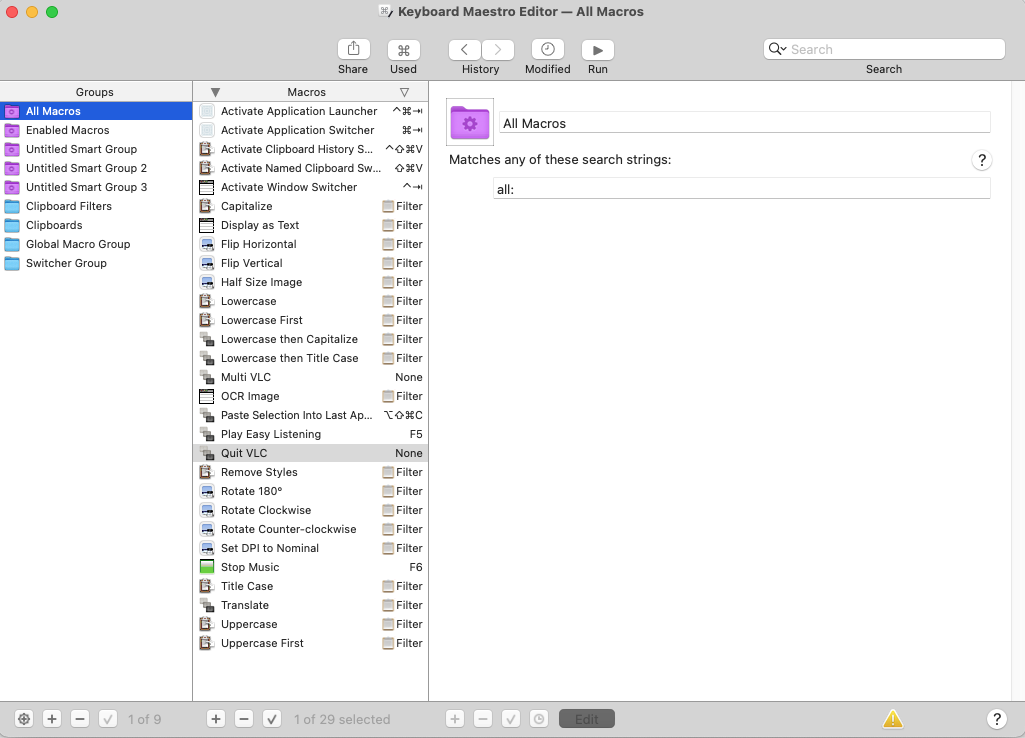Open help from the bottom-right question mark

click(x=996, y=718)
